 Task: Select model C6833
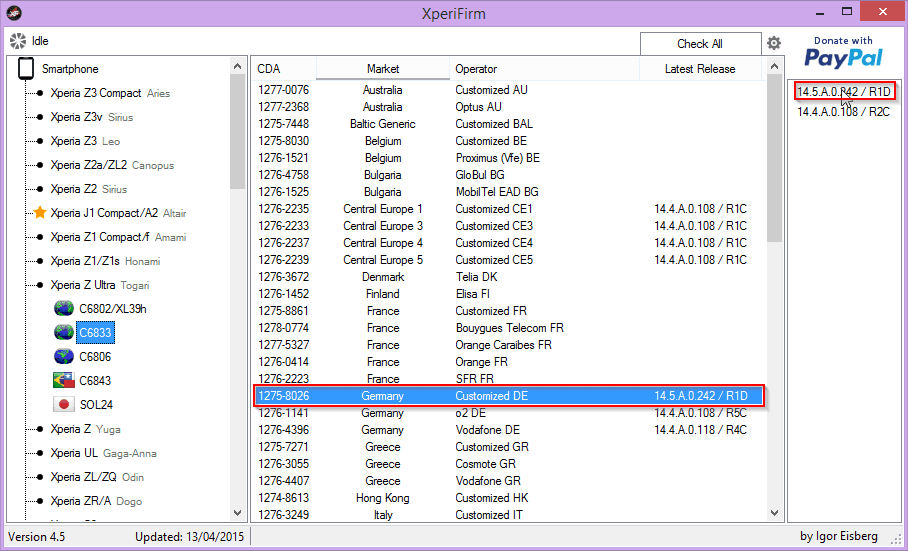[95, 333]
